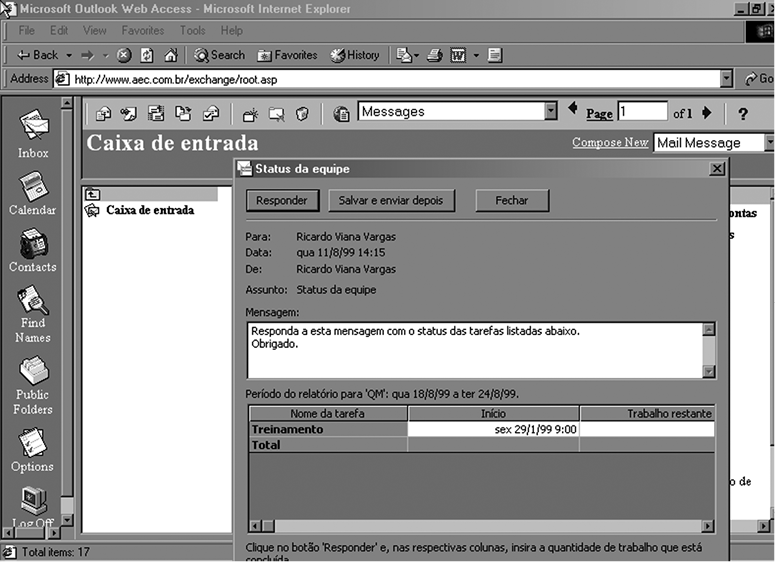Open the View menu
The height and width of the screenshot is (562, 775).
(94, 31)
